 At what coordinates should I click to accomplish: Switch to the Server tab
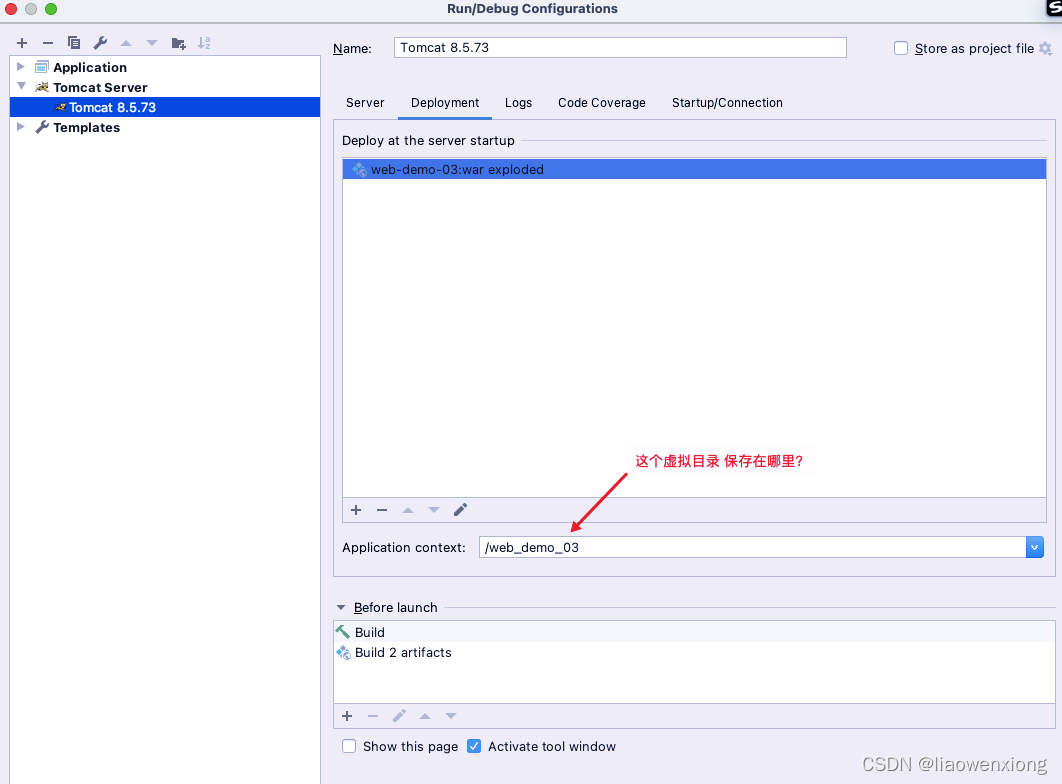point(365,103)
